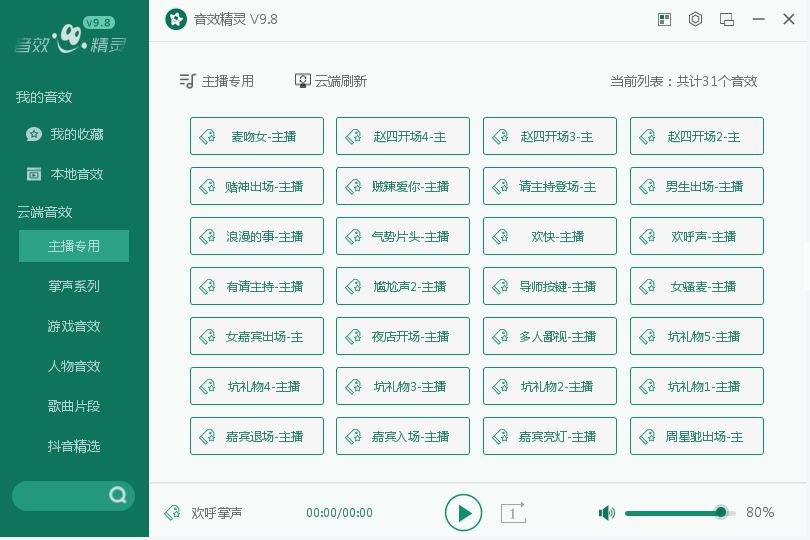The width and height of the screenshot is (810, 540).
Task: Play 赵四开场2-主 sound effect
Action: (x=697, y=136)
